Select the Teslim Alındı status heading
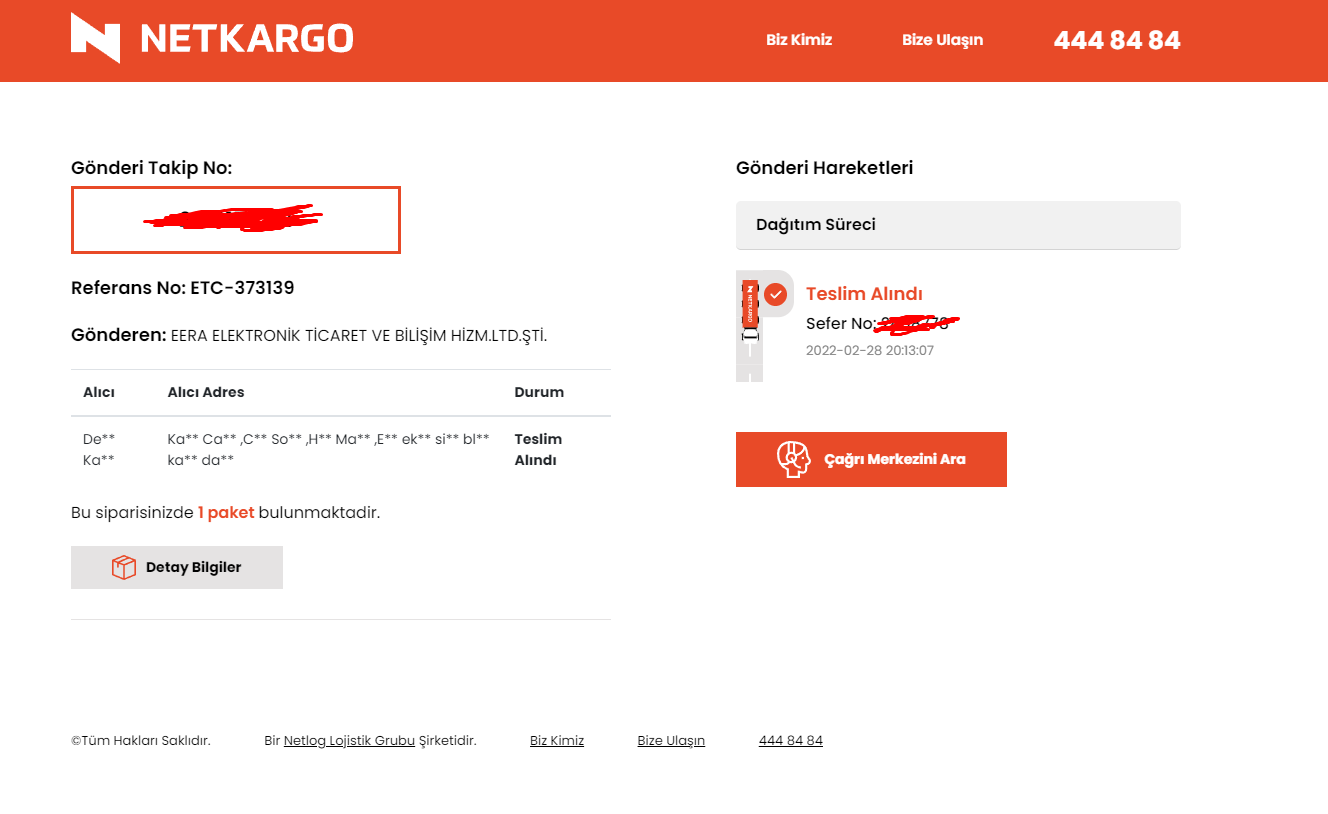Image resolution: width=1328 pixels, height=814 pixels. pyautogui.click(x=864, y=294)
